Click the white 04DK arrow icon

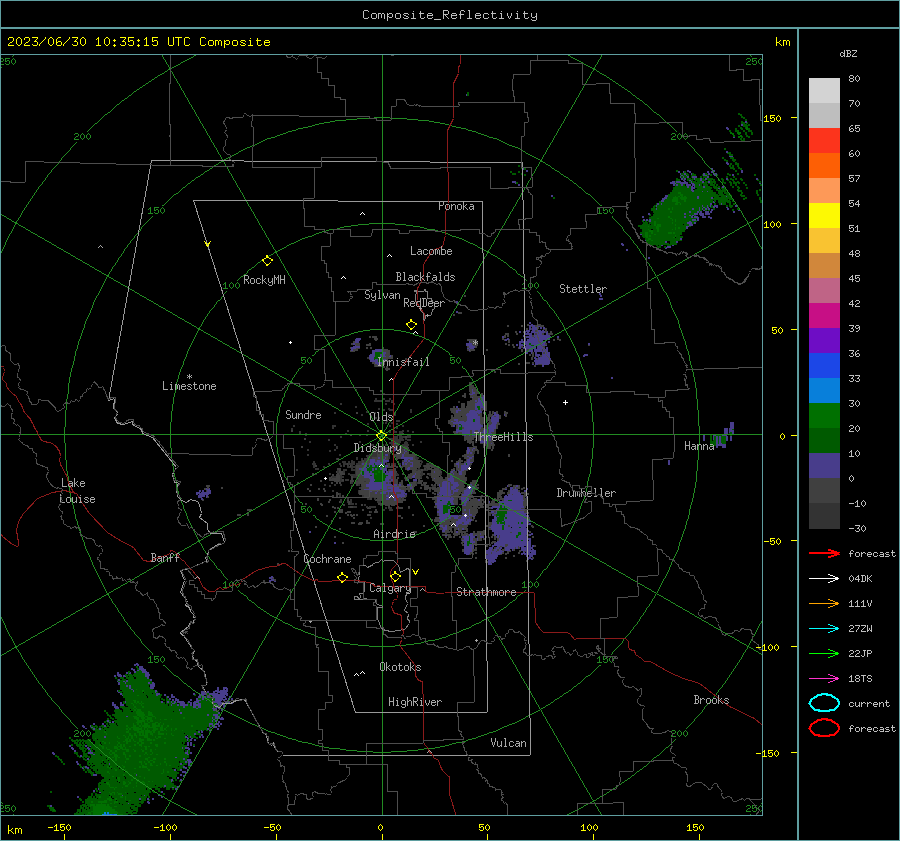click(x=824, y=578)
